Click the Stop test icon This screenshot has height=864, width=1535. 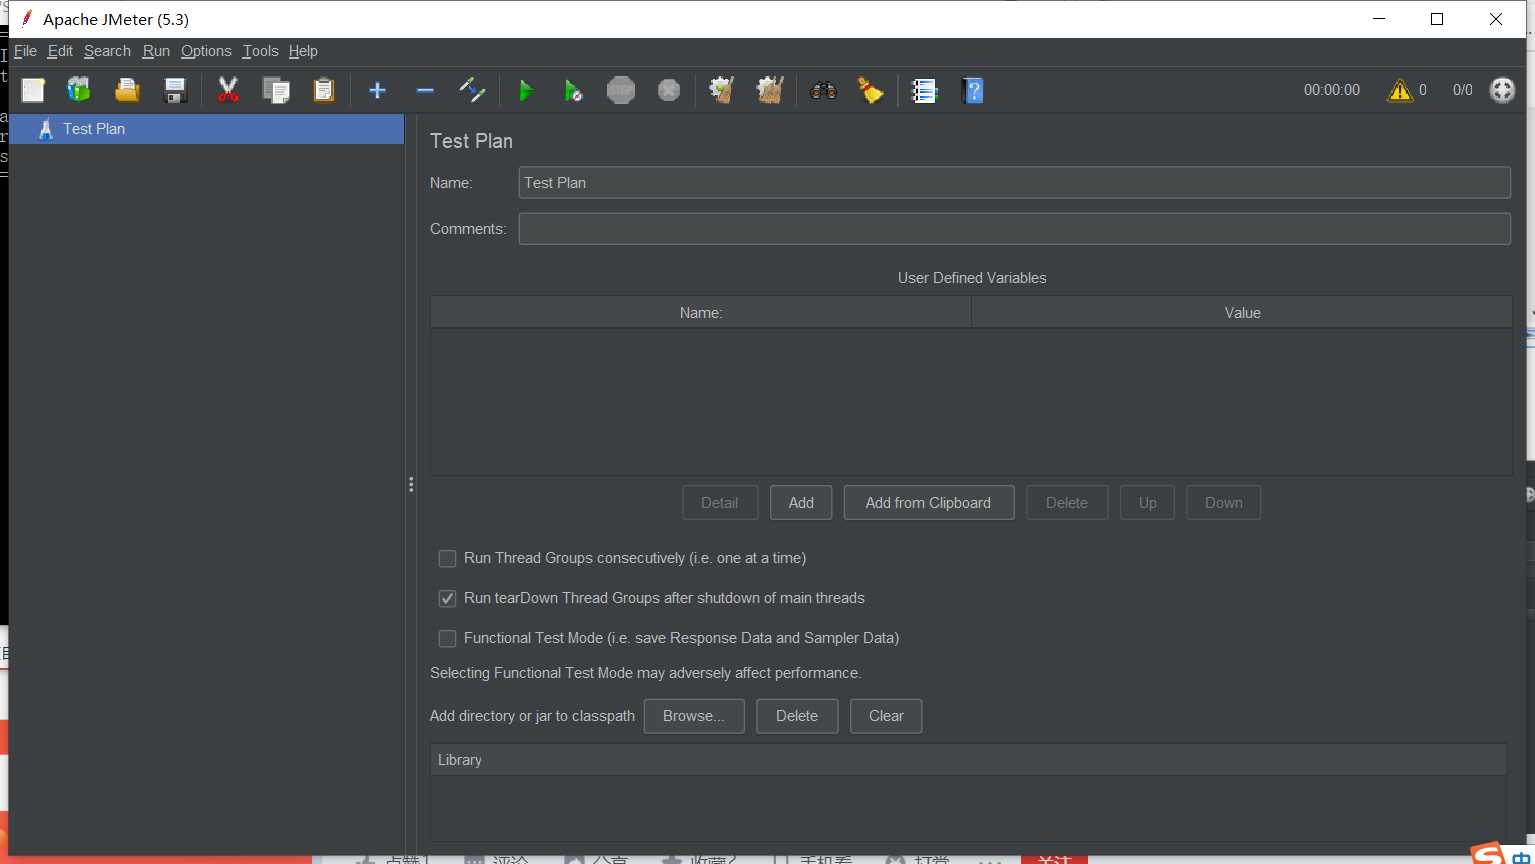point(621,90)
